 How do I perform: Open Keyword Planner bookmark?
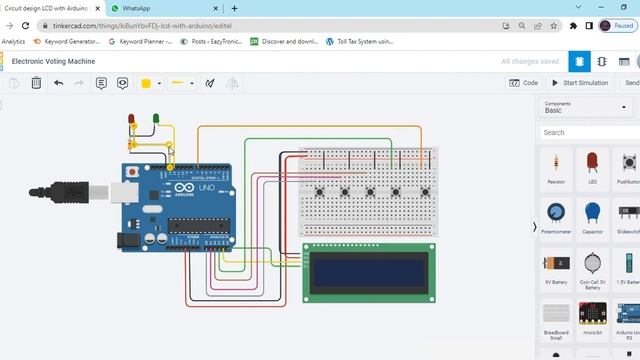coord(140,42)
